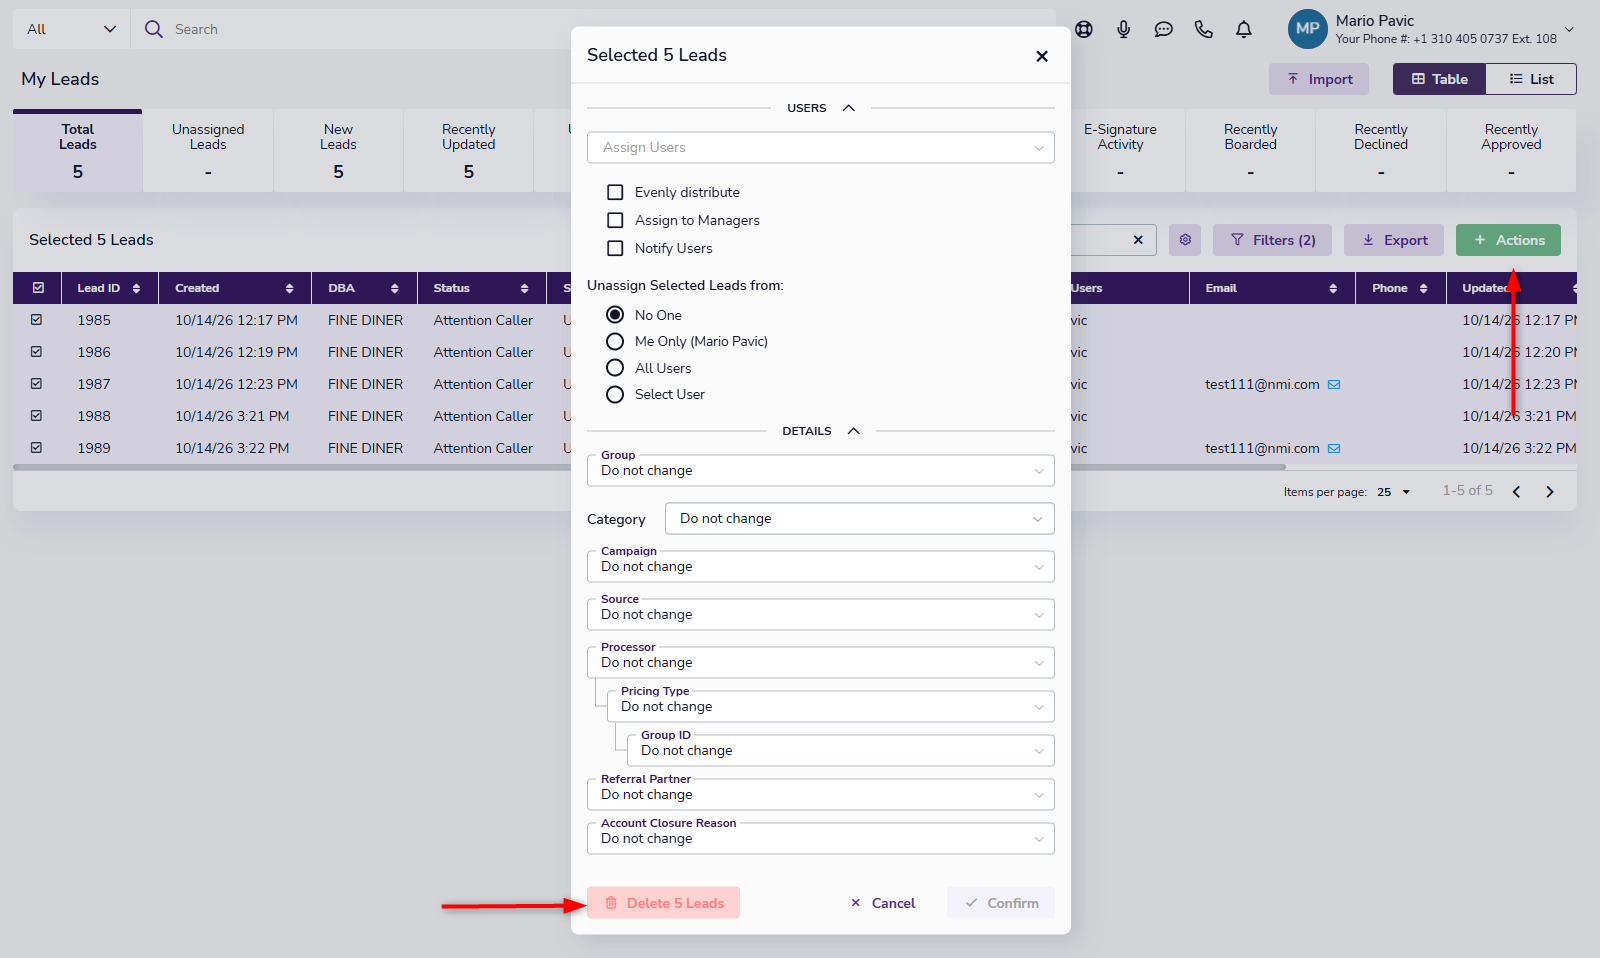Choose Me Only (Mario Pavic) option
Viewport: 1600px width, 958px height.
(615, 341)
